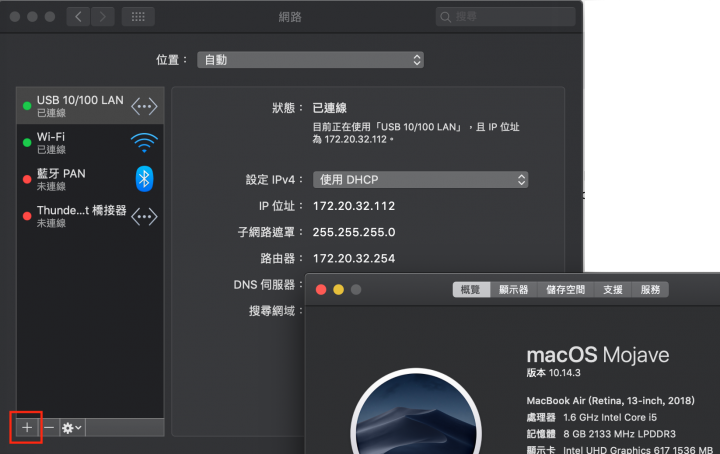The height and width of the screenshot is (454, 720).
Task: Click the green status dot for USB LAN
Action: pos(27,106)
